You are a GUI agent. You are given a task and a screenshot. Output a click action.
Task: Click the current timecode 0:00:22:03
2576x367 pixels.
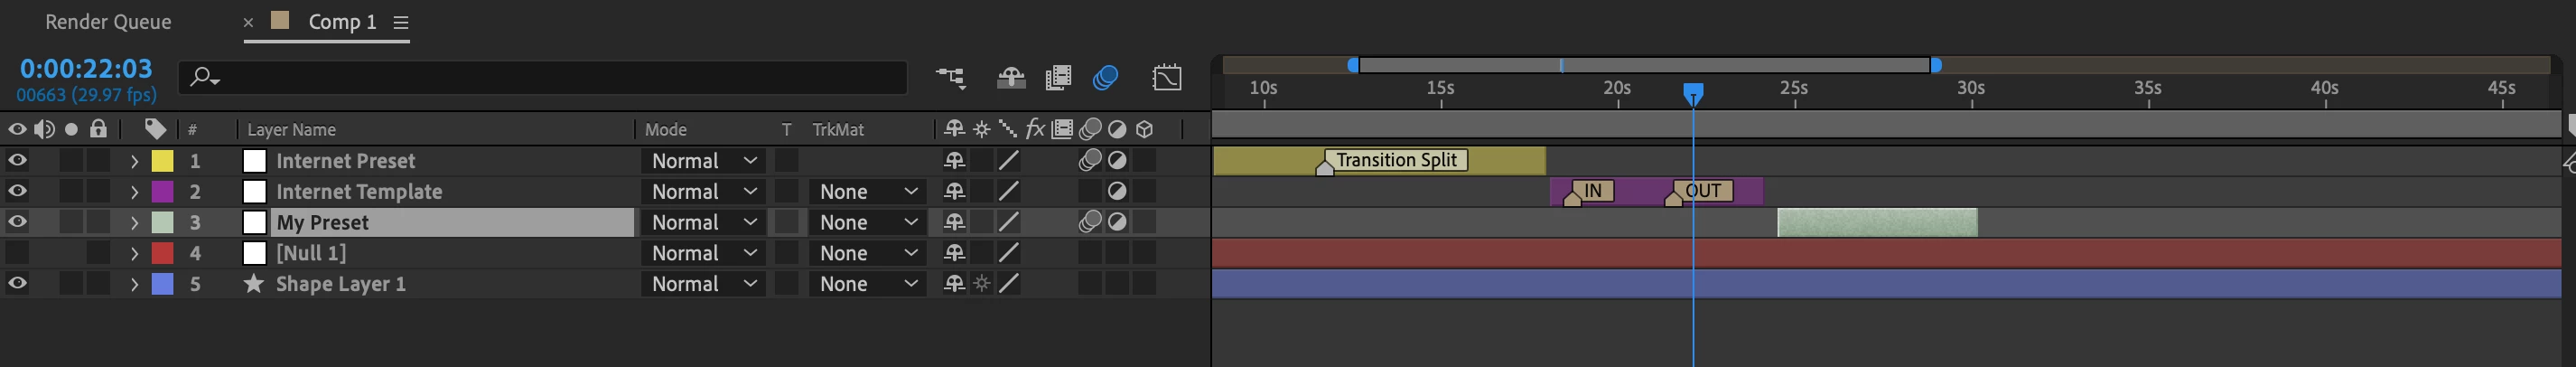click(x=86, y=68)
